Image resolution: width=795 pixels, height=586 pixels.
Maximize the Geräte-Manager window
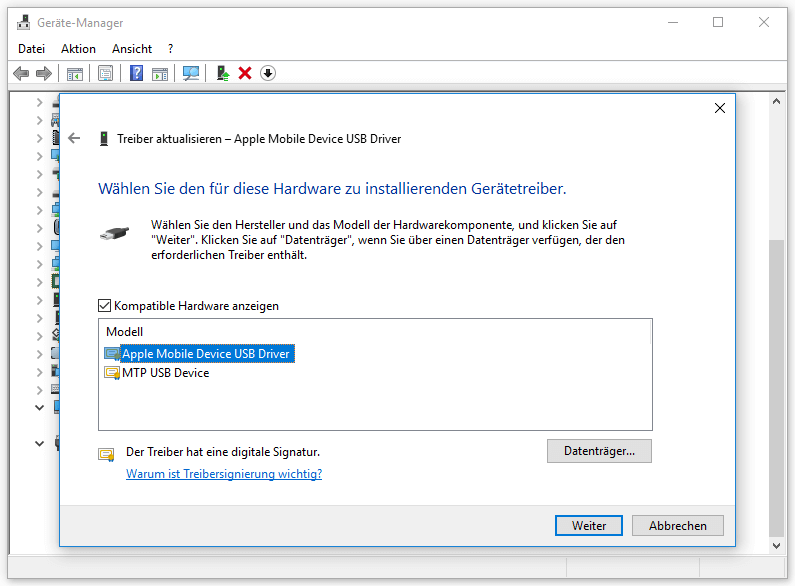pyautogui.click(x=718, y=23)
